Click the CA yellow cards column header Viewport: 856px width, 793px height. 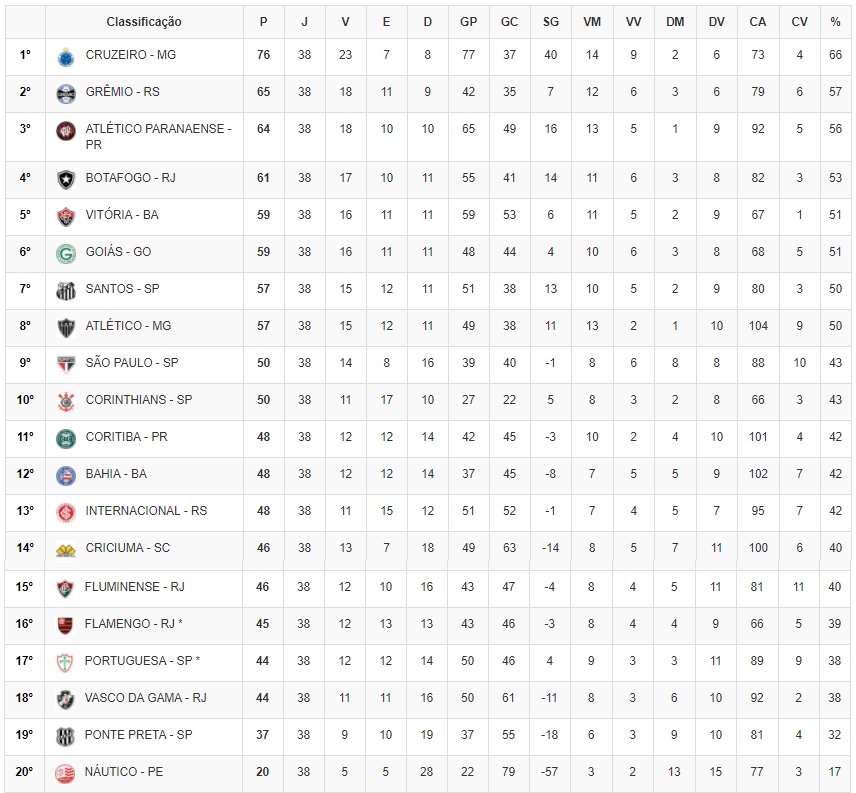click(757, 22)
